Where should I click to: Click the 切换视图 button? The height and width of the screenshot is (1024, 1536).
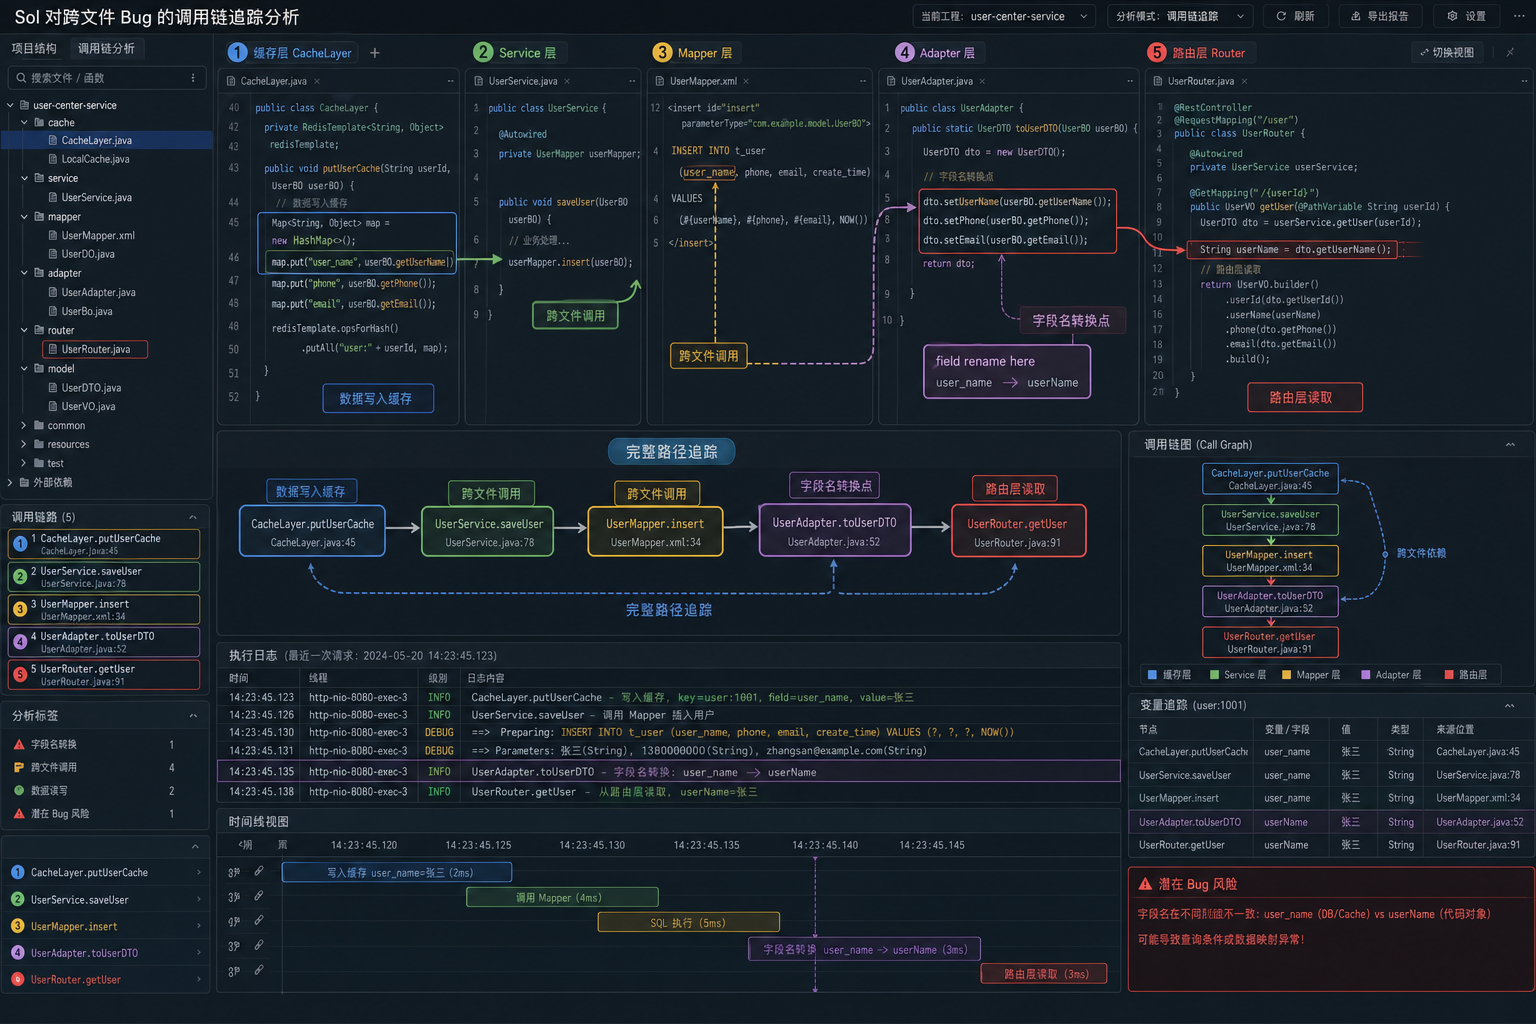tap(1448, 52)
